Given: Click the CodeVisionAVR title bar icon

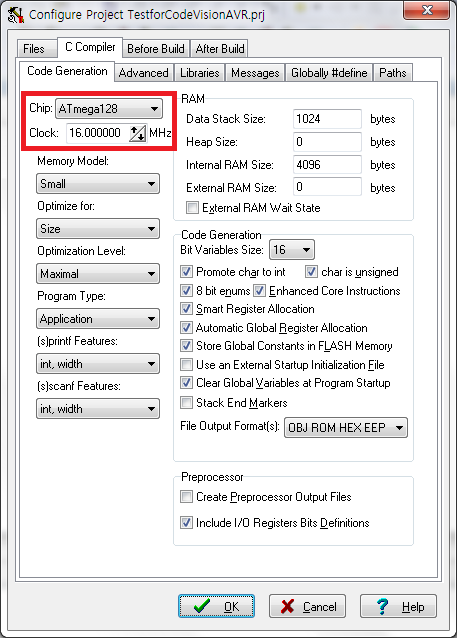Looking at the screenshot, I should [x=16, y=15].
